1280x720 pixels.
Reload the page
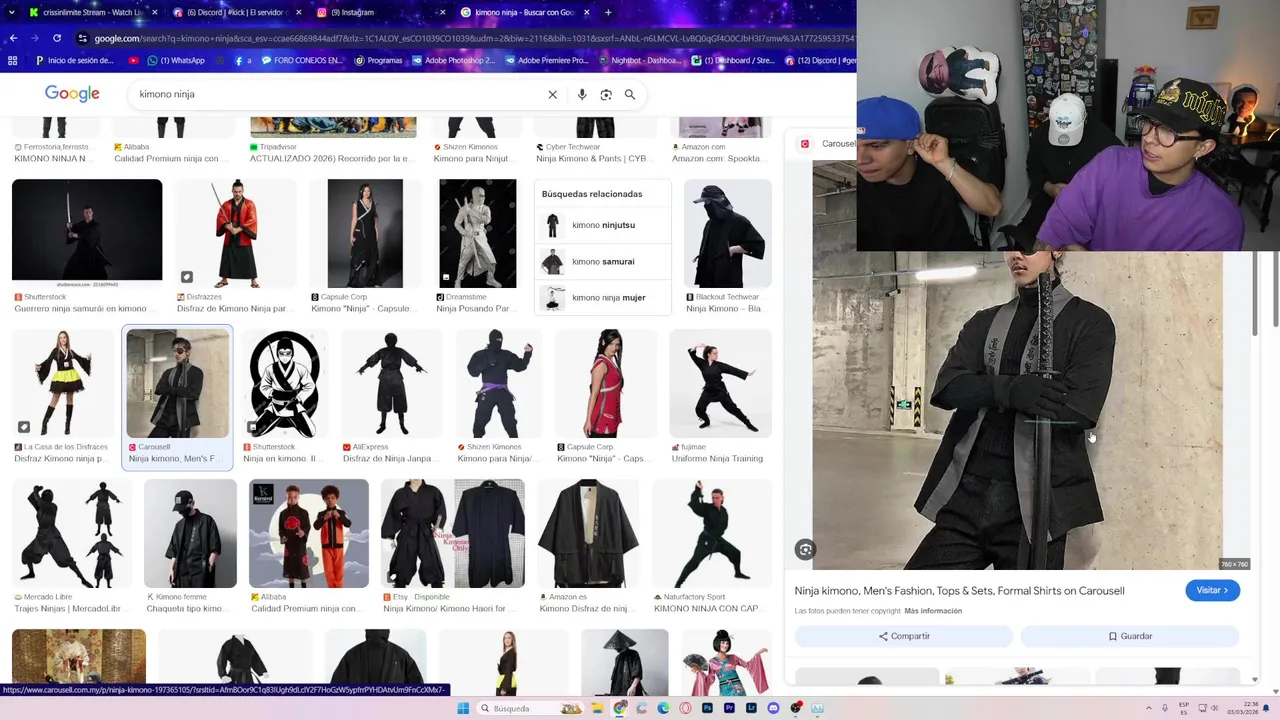[57, 38]
